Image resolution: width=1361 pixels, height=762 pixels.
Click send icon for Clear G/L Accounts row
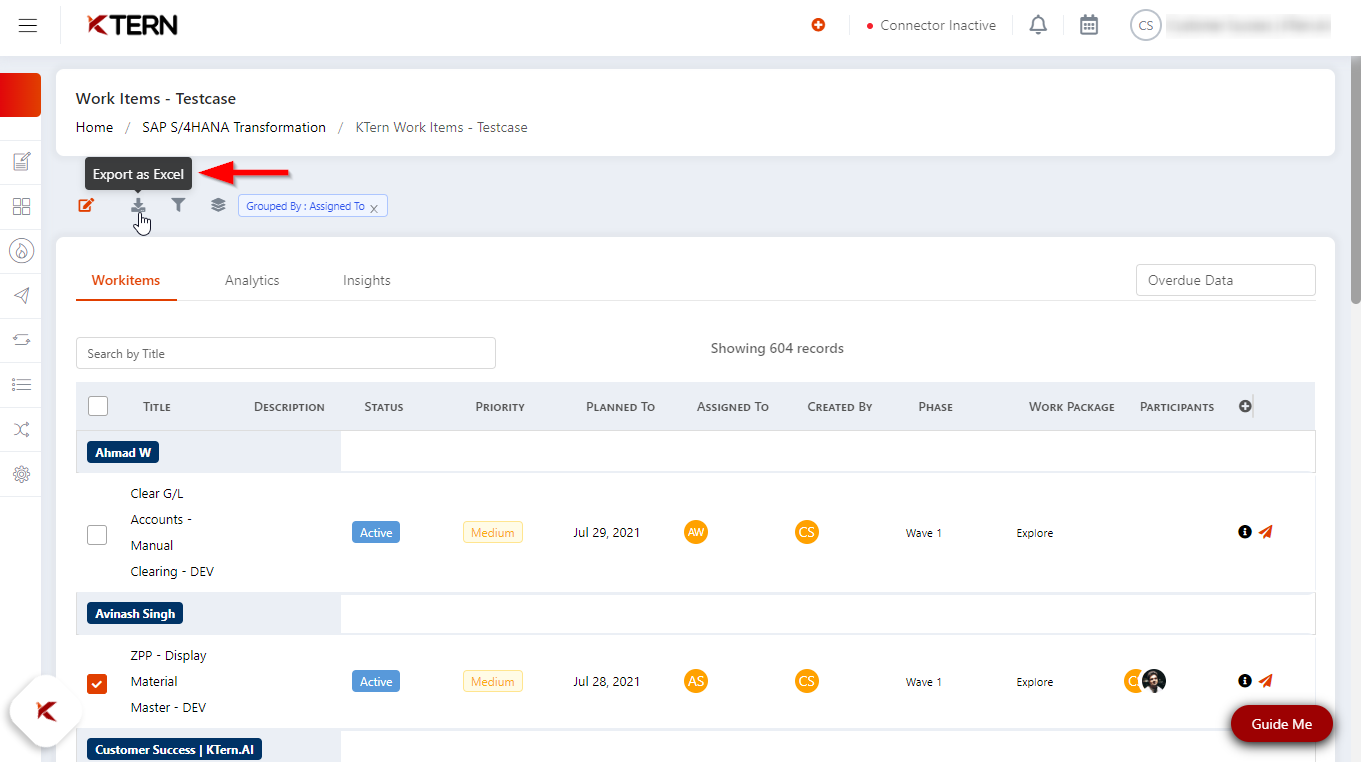[x=1266, y=532]
